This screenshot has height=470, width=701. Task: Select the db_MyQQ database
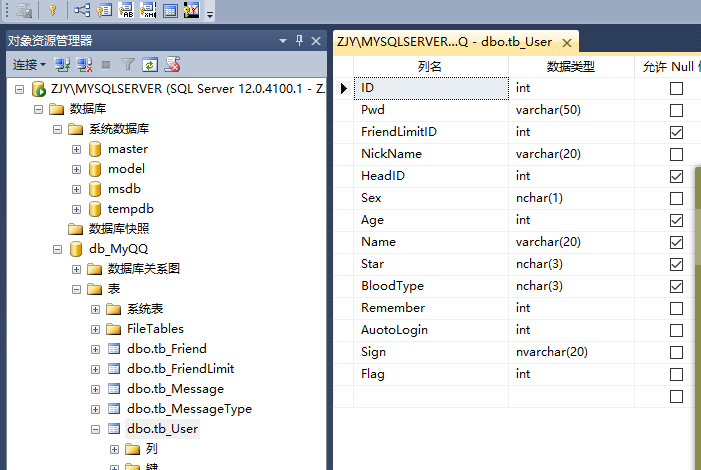click(118, 249)
